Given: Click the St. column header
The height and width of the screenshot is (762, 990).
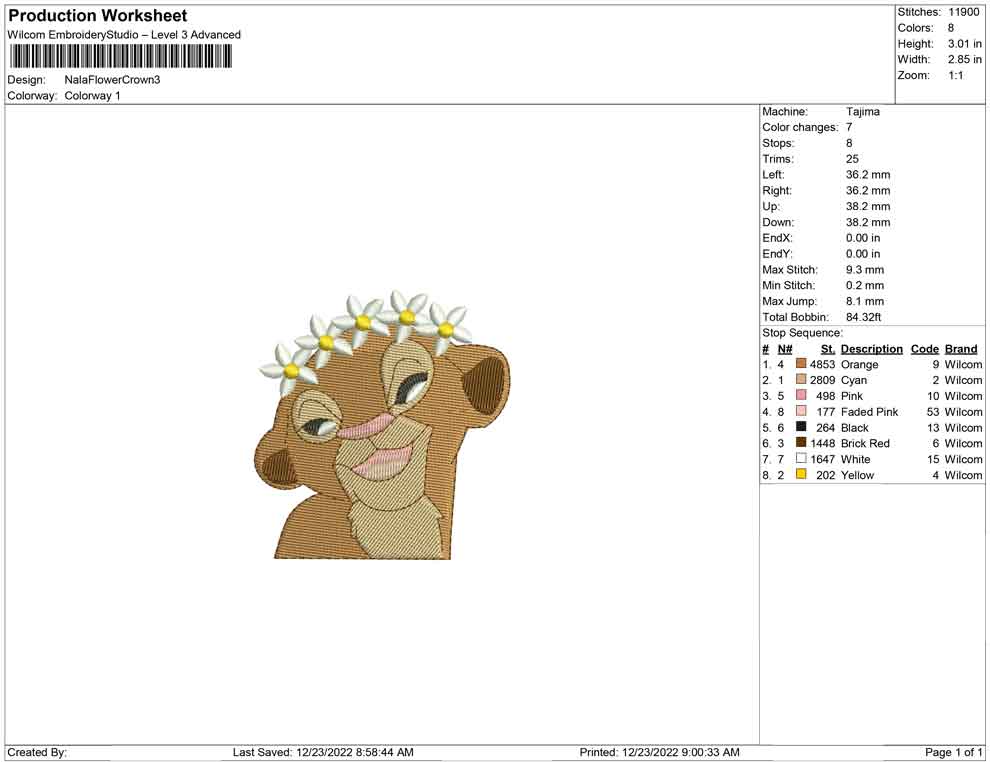Looking at the screenshot, I should (x=827, y=348).
